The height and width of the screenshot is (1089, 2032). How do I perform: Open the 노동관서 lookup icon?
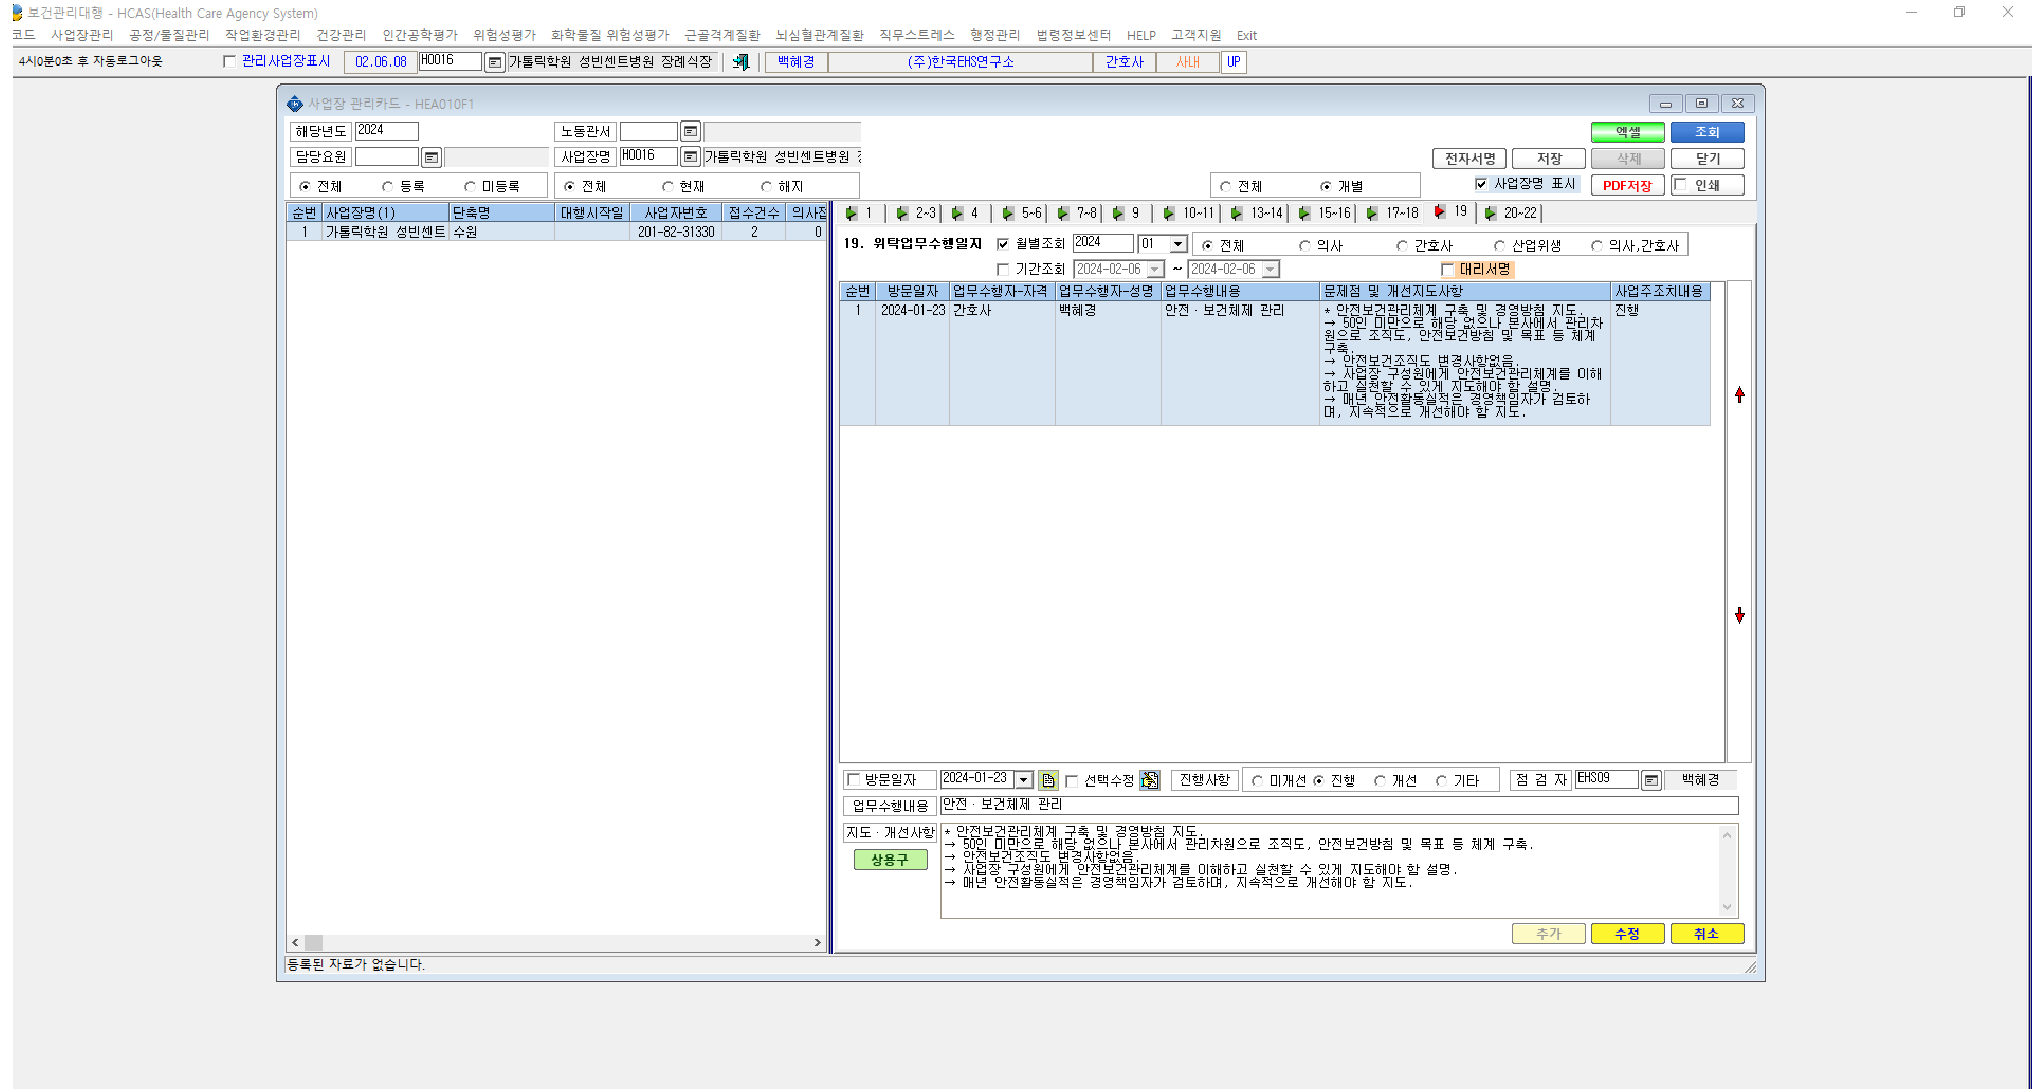[690, 131]
